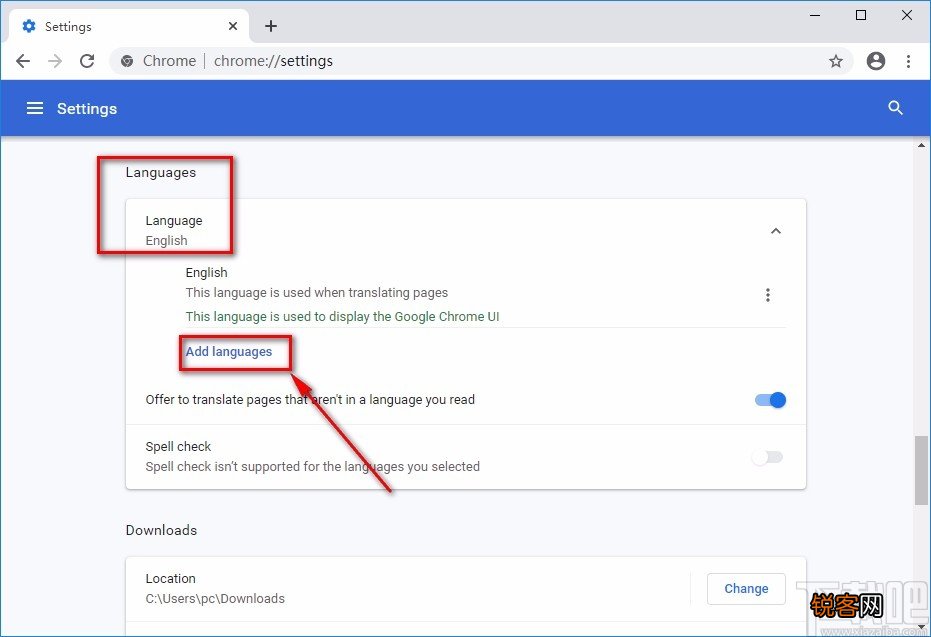Viewport: 931px width, 637px height.
Task: Click the Languages section heading
Action: (x=160, y=172)
